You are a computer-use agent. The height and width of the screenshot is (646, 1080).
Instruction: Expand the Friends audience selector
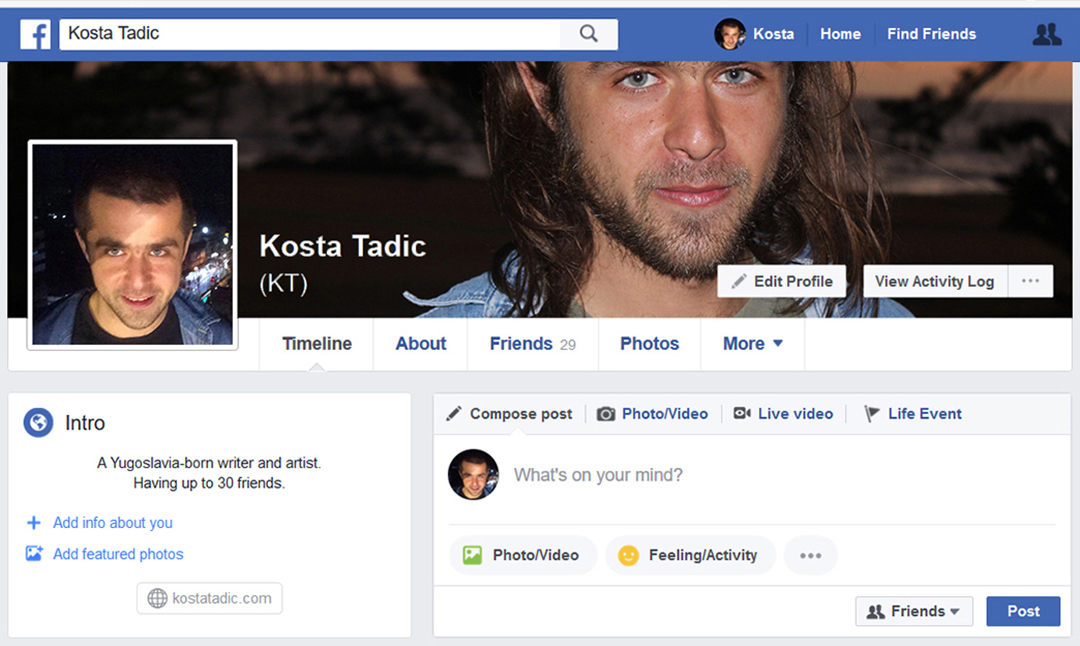(x=914, y=611)
